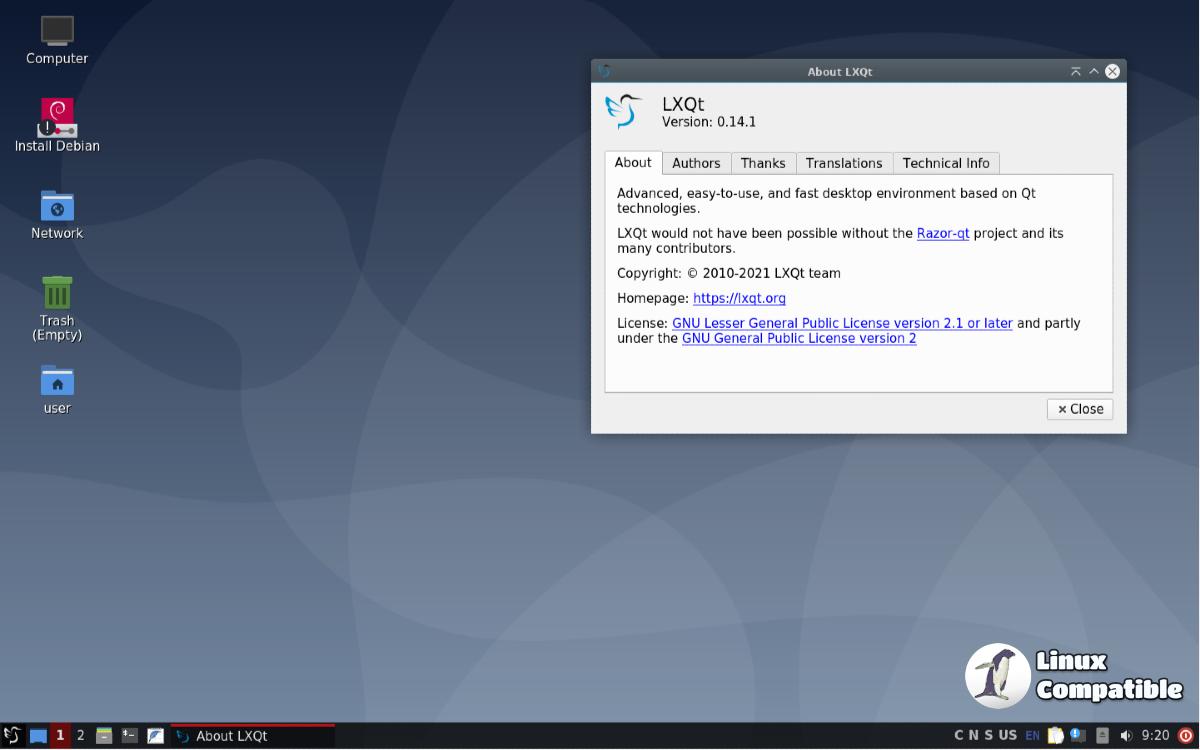Image resolution: width=1200 pixels, height=750 pixels.
Task: Switch to virtual desktop 2
Action: 81,736
